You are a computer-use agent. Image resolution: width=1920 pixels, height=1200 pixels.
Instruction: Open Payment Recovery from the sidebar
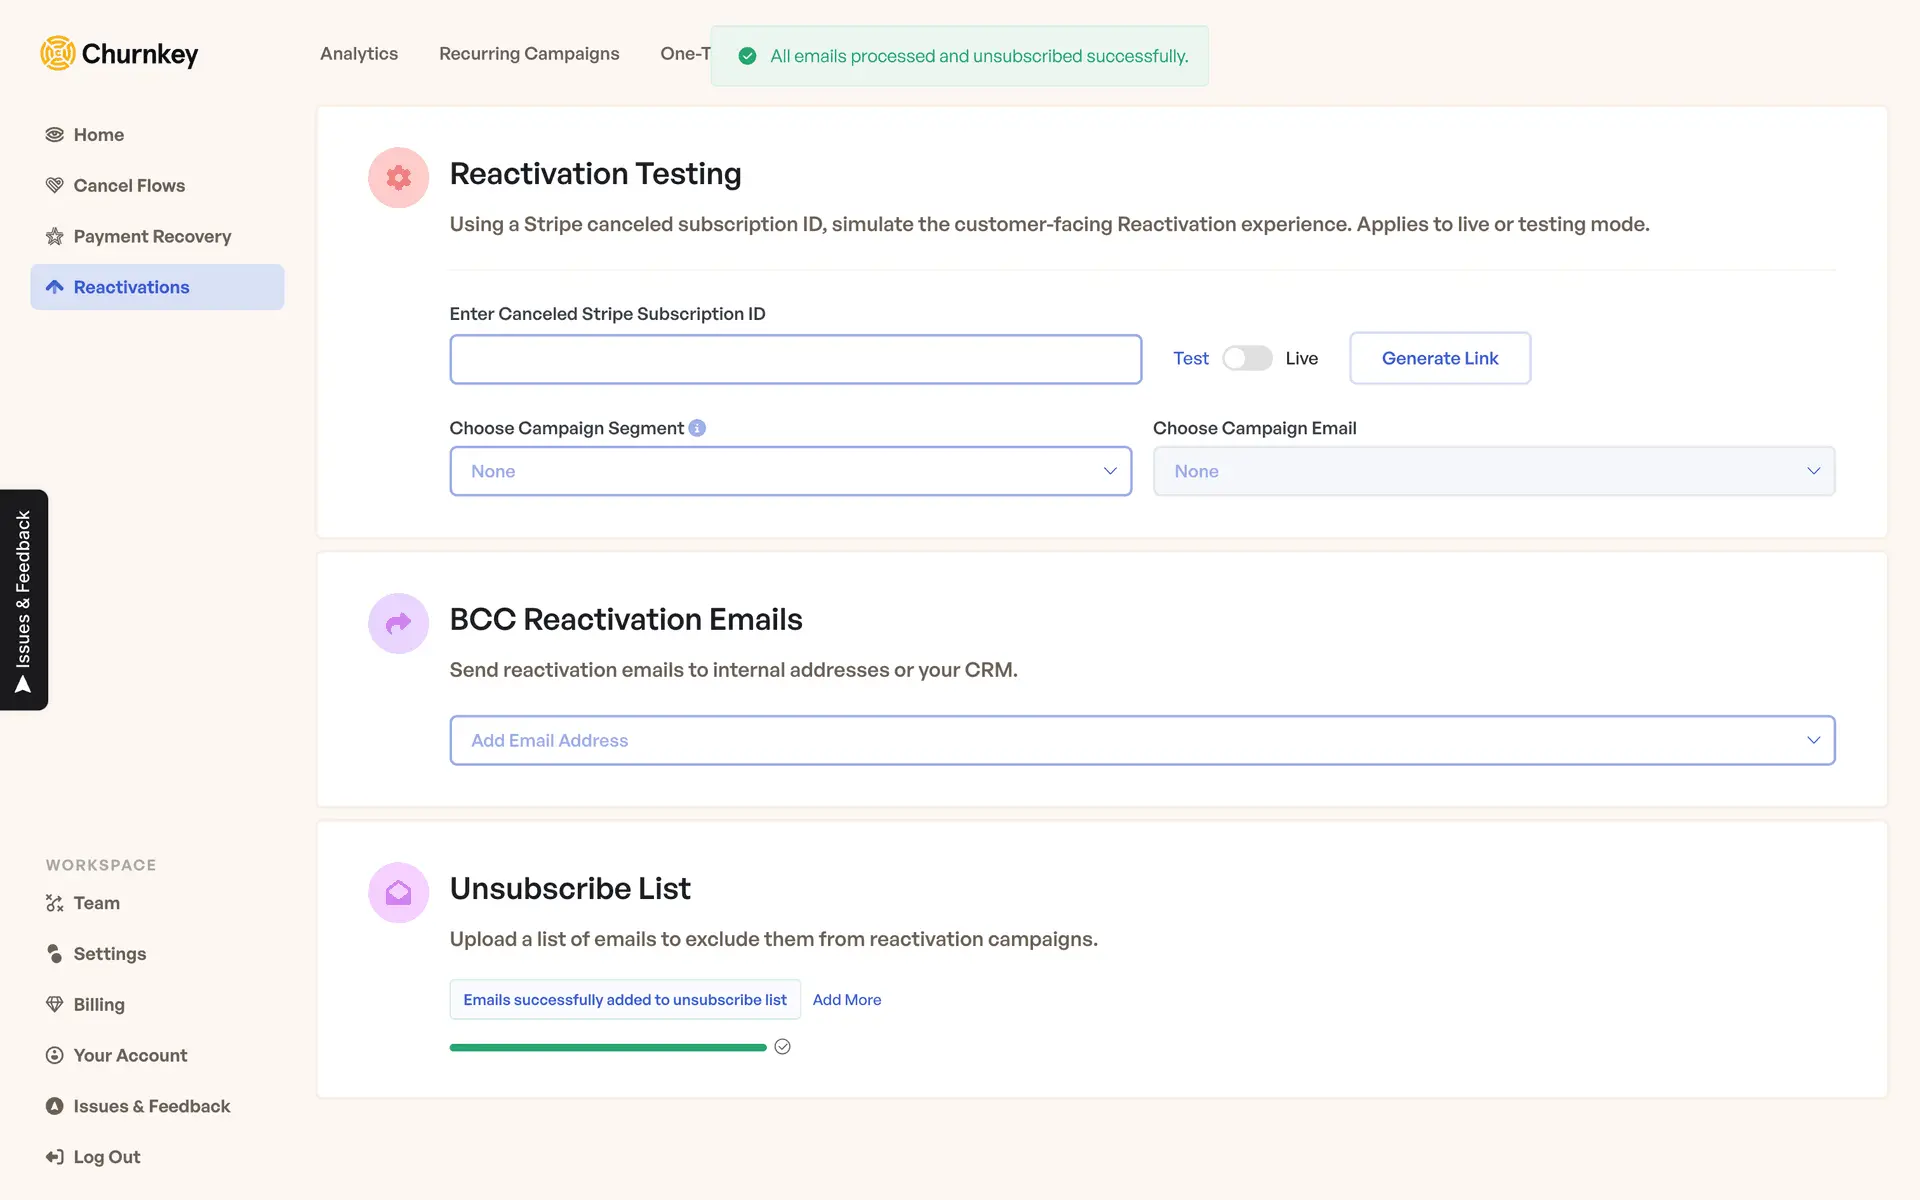click(x=152, y=236)
